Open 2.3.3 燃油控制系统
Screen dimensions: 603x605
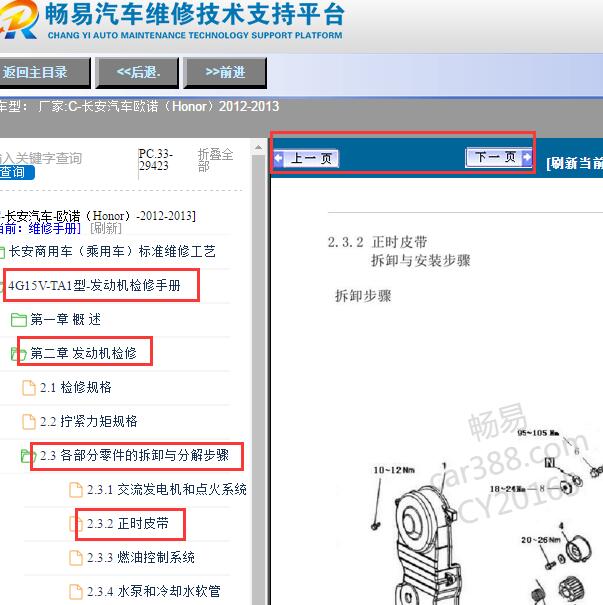point(141,558)
